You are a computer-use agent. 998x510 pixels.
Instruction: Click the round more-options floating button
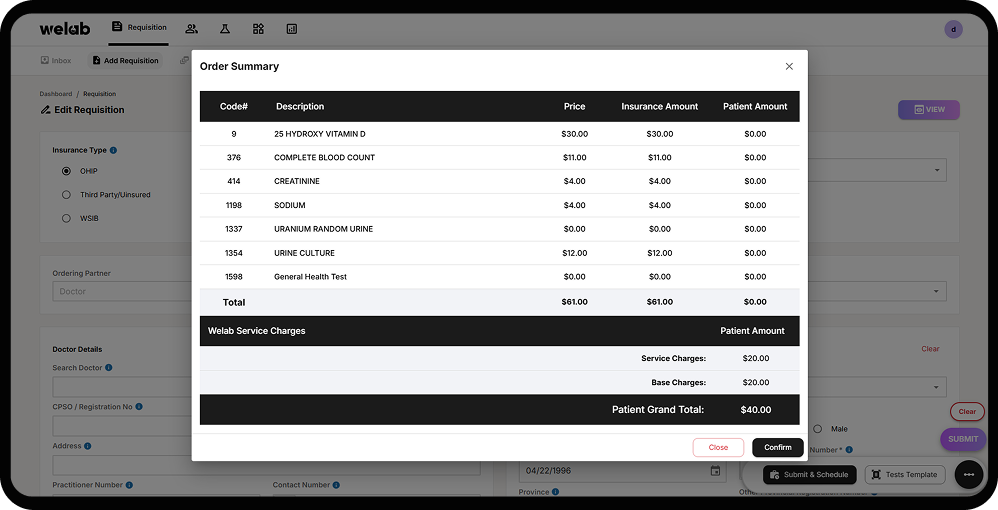[969, 474]
